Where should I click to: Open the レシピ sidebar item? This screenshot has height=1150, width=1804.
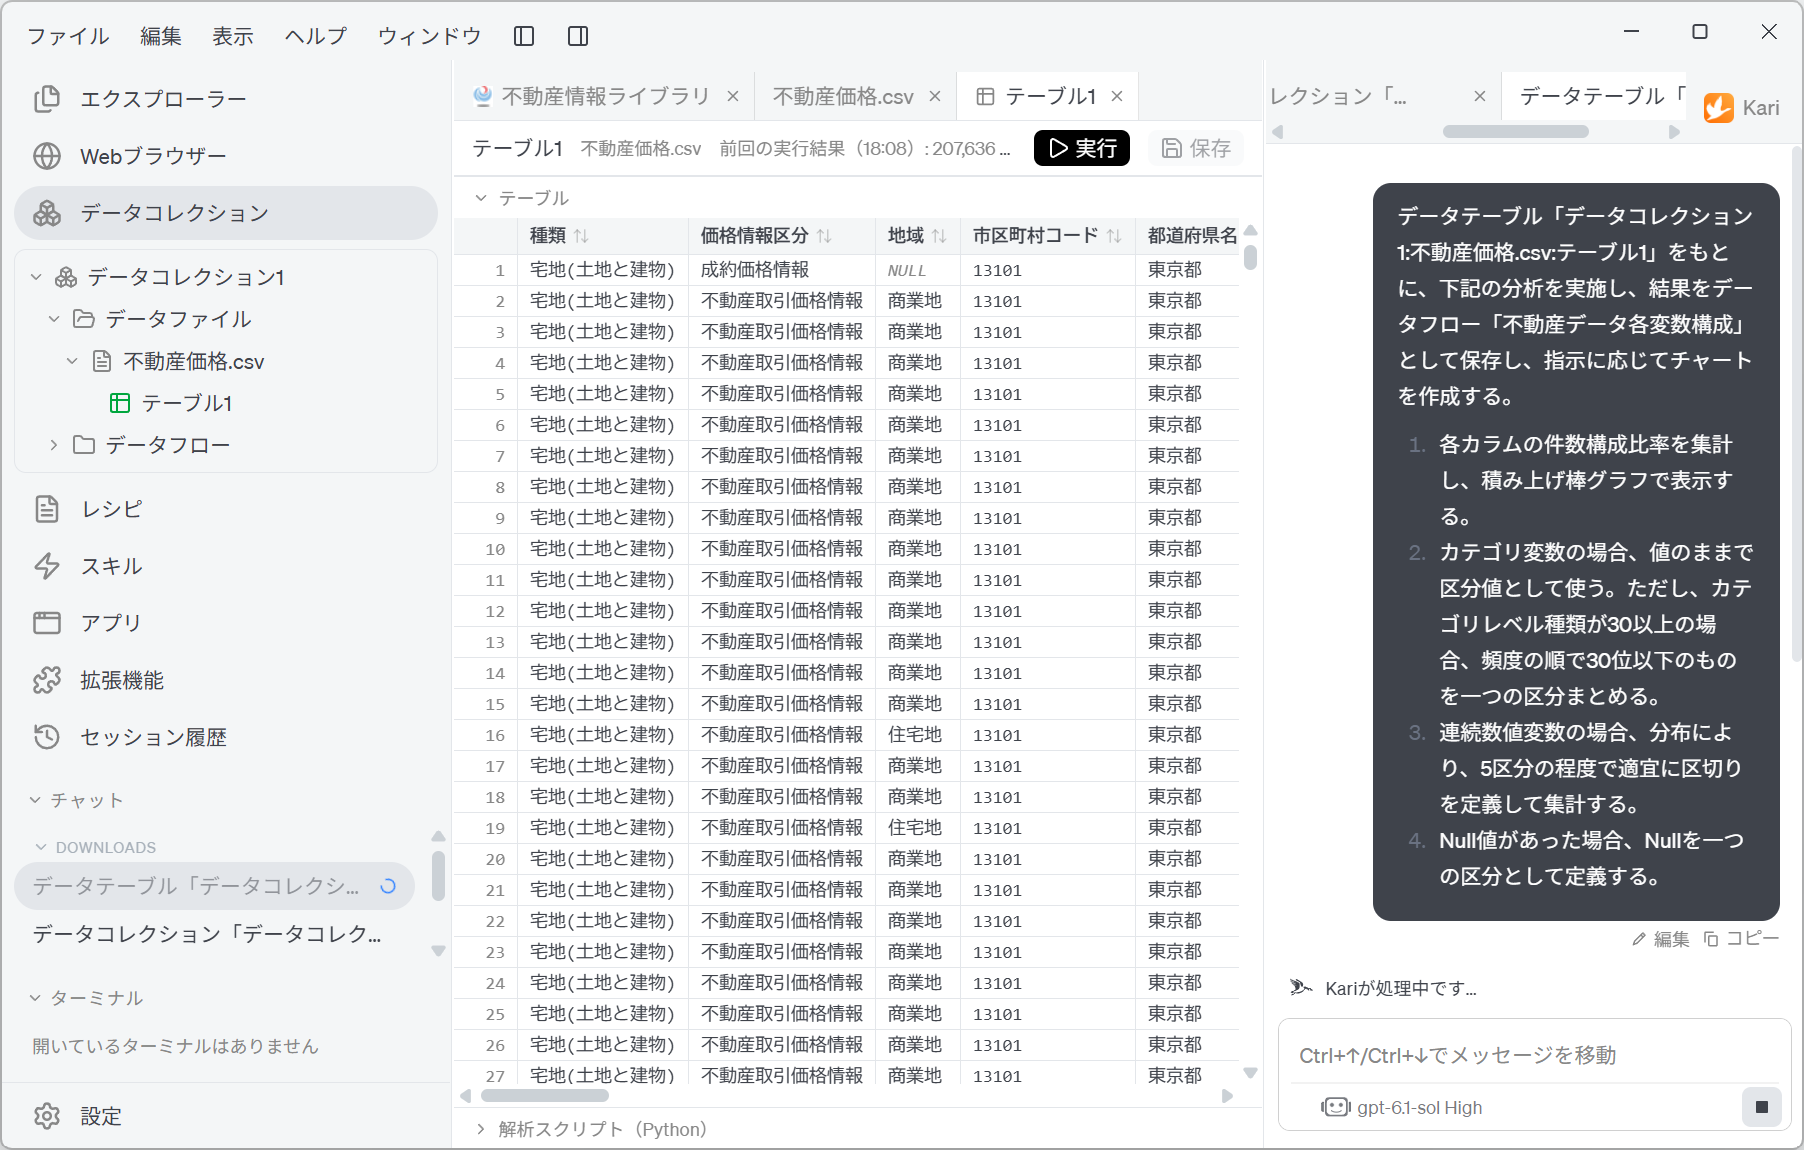225,509
